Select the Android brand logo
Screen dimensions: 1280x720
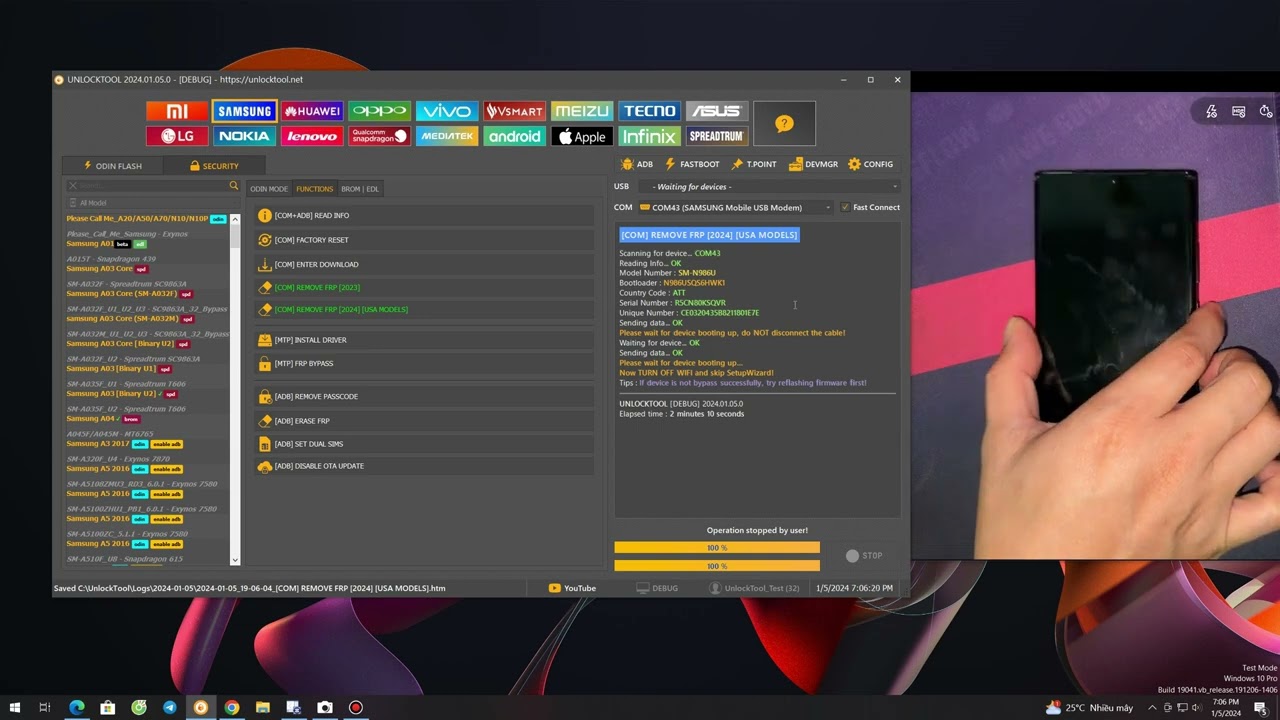click(x=514, y=136)
